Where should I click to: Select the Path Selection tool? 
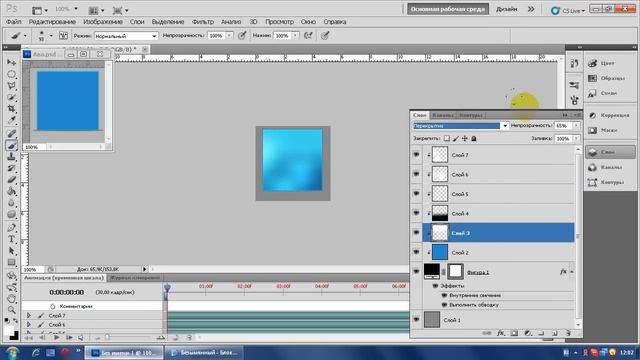point(11,251)
